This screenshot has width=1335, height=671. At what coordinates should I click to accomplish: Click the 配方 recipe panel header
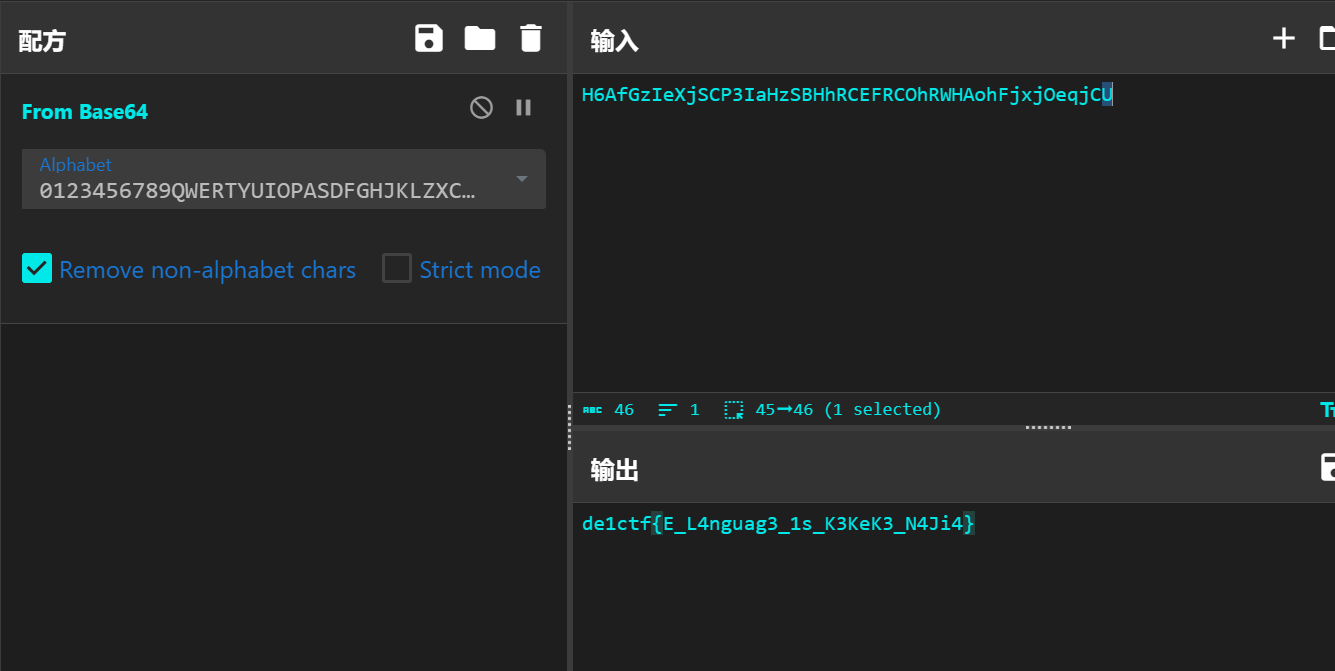(x=42, y=41)
